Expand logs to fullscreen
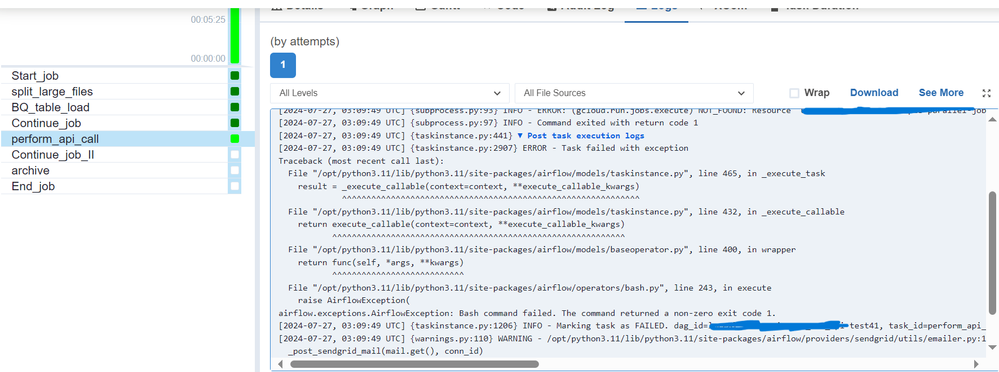Screen dimensions: 999x372 pos(986,93)
